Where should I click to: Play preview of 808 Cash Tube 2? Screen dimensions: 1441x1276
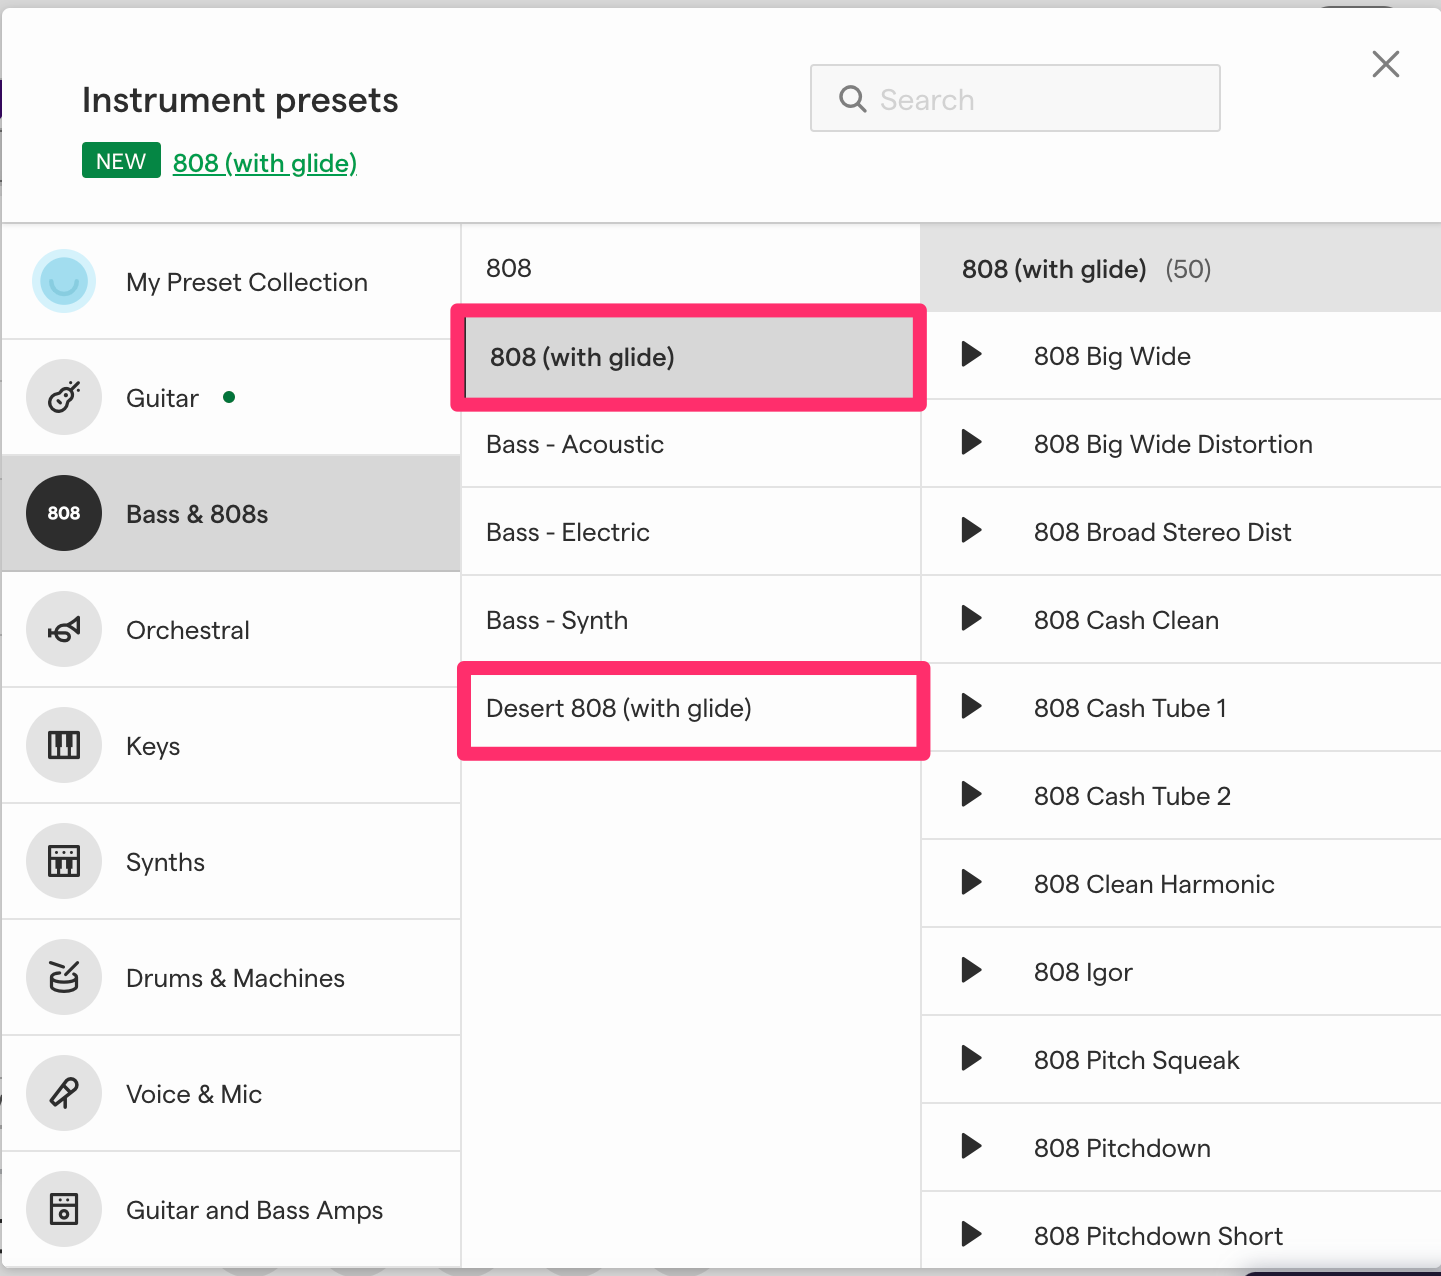click(971, 794)
